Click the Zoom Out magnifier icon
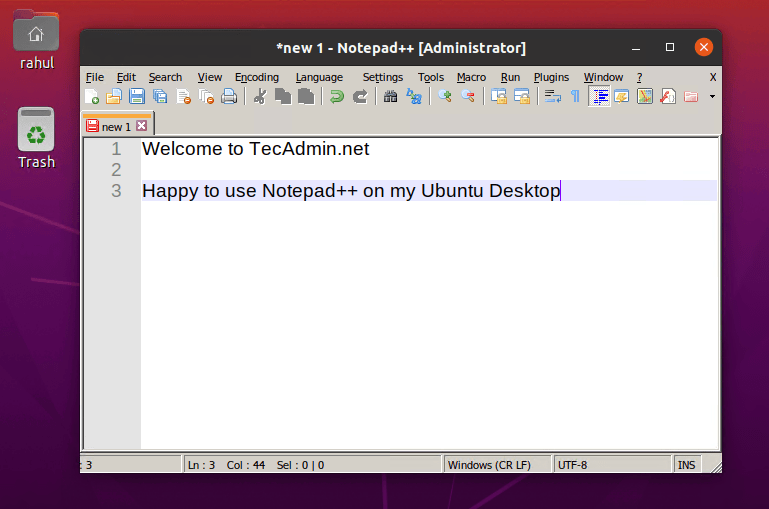 tap(468, 97)
